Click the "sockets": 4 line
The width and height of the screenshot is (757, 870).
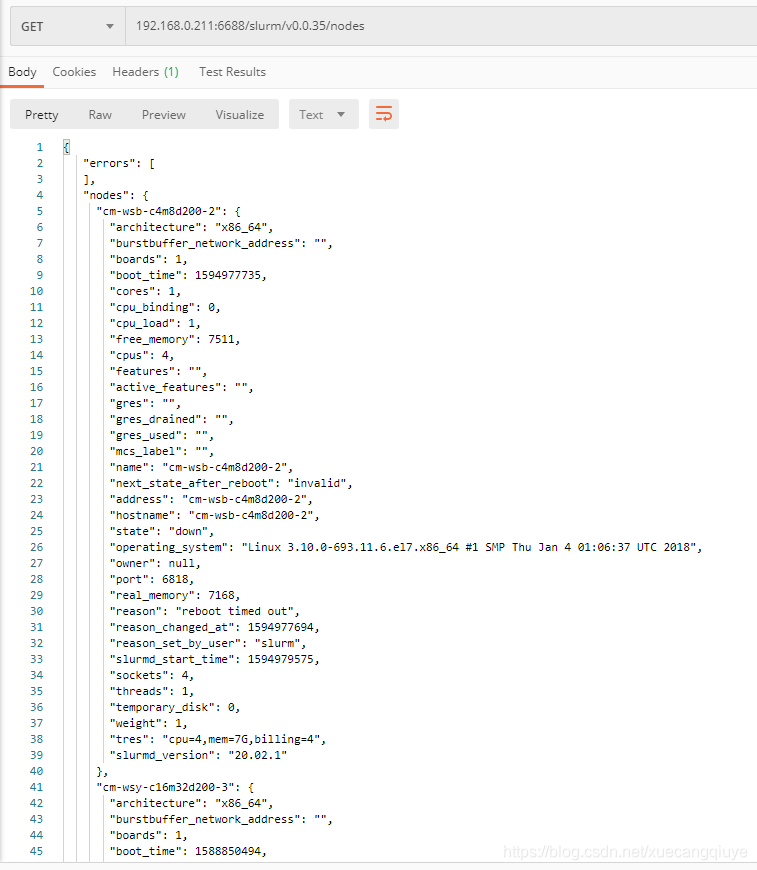pyautogui.click(x=152, y=675)
